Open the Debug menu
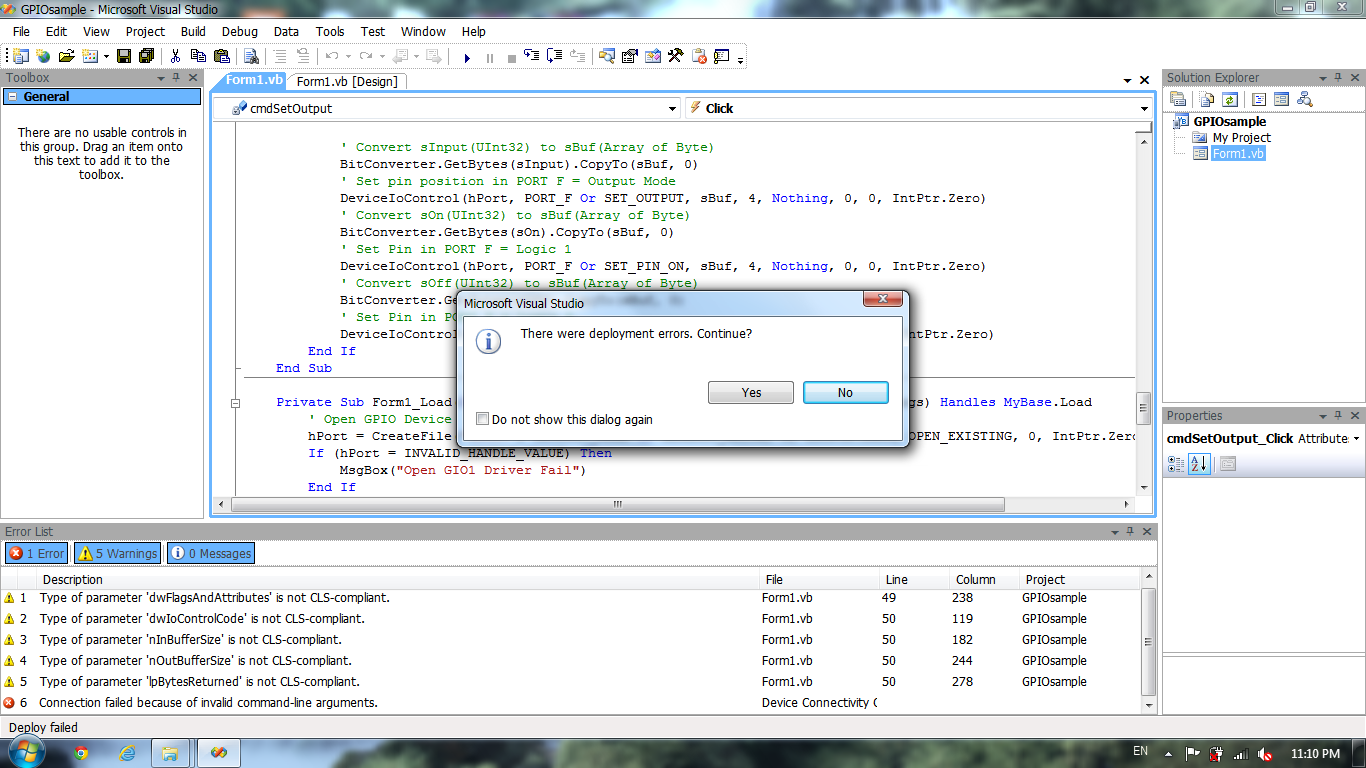The height and width of the screenshot is (768, 1366). click(239, 31)
